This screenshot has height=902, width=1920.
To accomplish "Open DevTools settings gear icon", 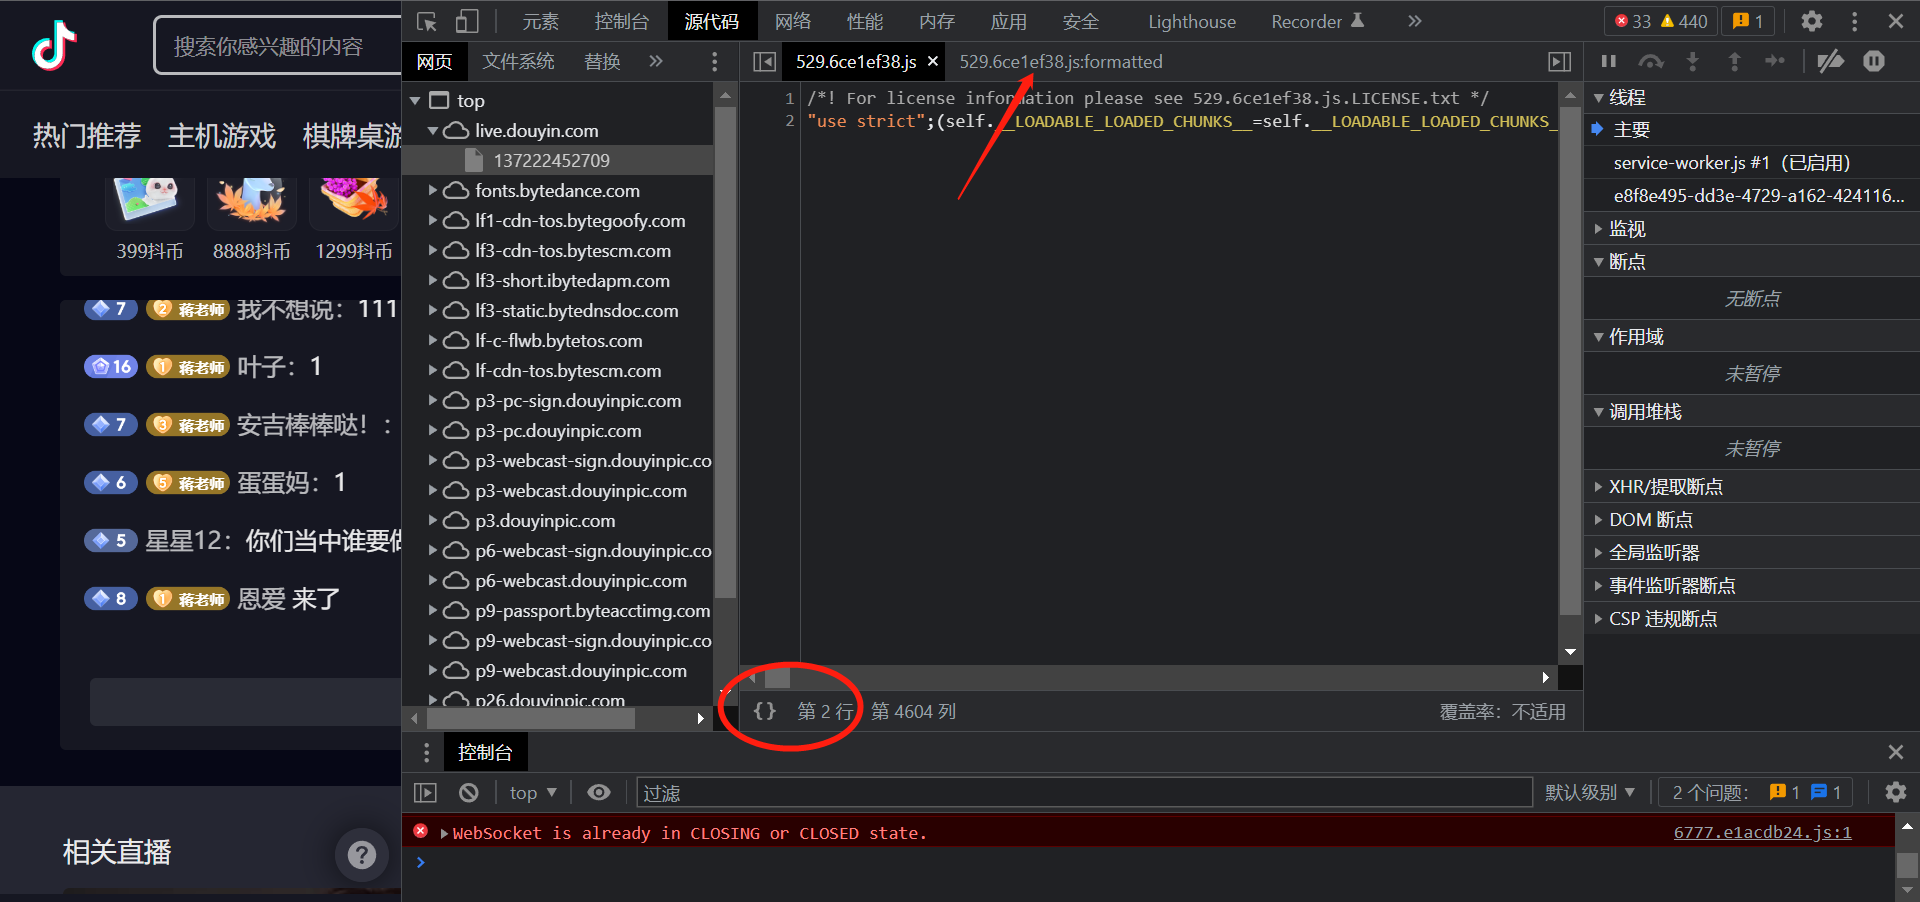I will pos(1812,21).
